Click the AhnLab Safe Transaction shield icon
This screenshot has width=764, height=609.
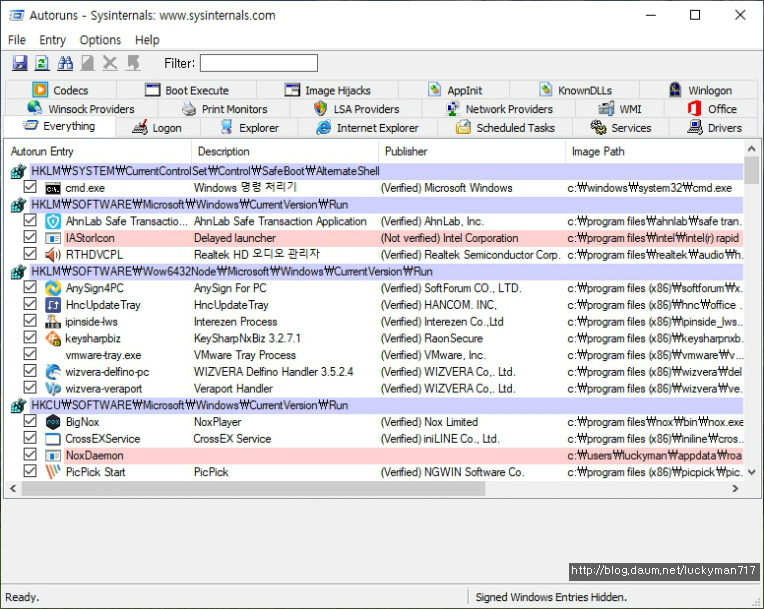click(x=53, y=222)
